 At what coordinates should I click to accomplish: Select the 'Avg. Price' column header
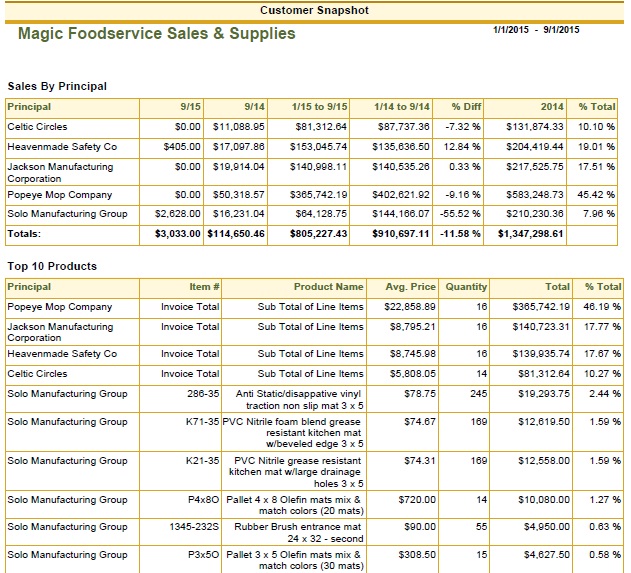(x=410, y=286)
